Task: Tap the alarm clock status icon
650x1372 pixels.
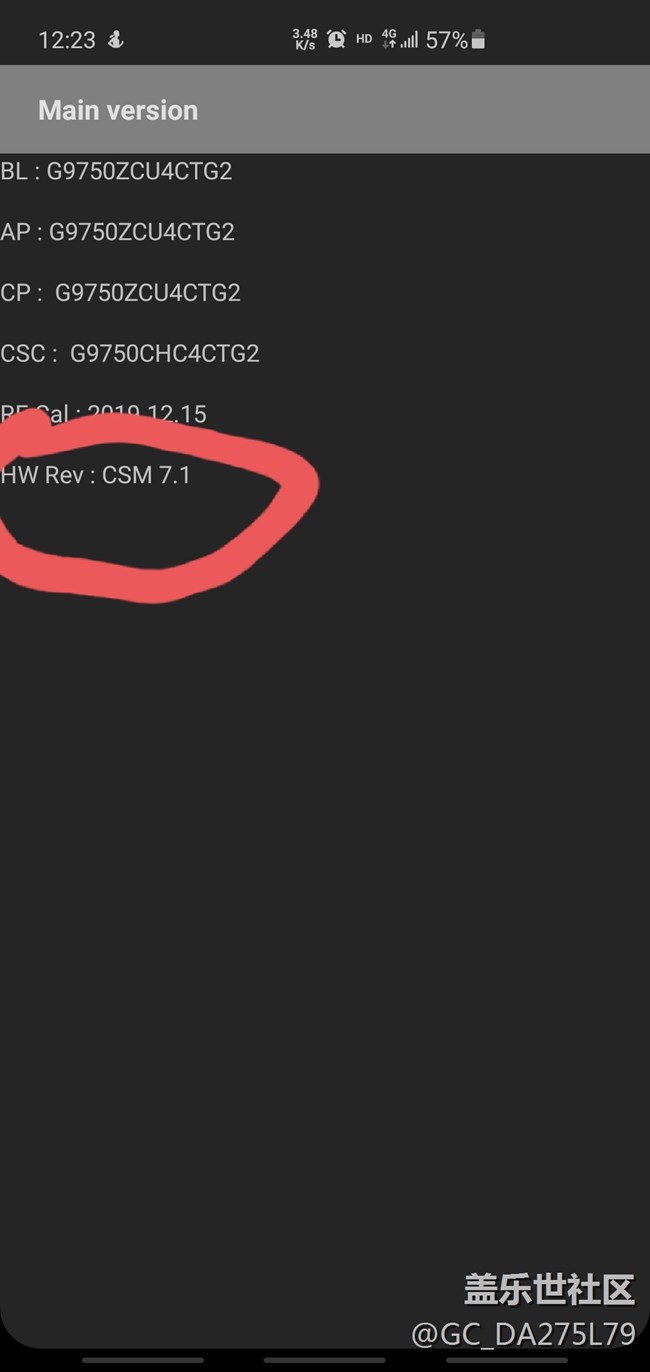Action: [336, 39]
